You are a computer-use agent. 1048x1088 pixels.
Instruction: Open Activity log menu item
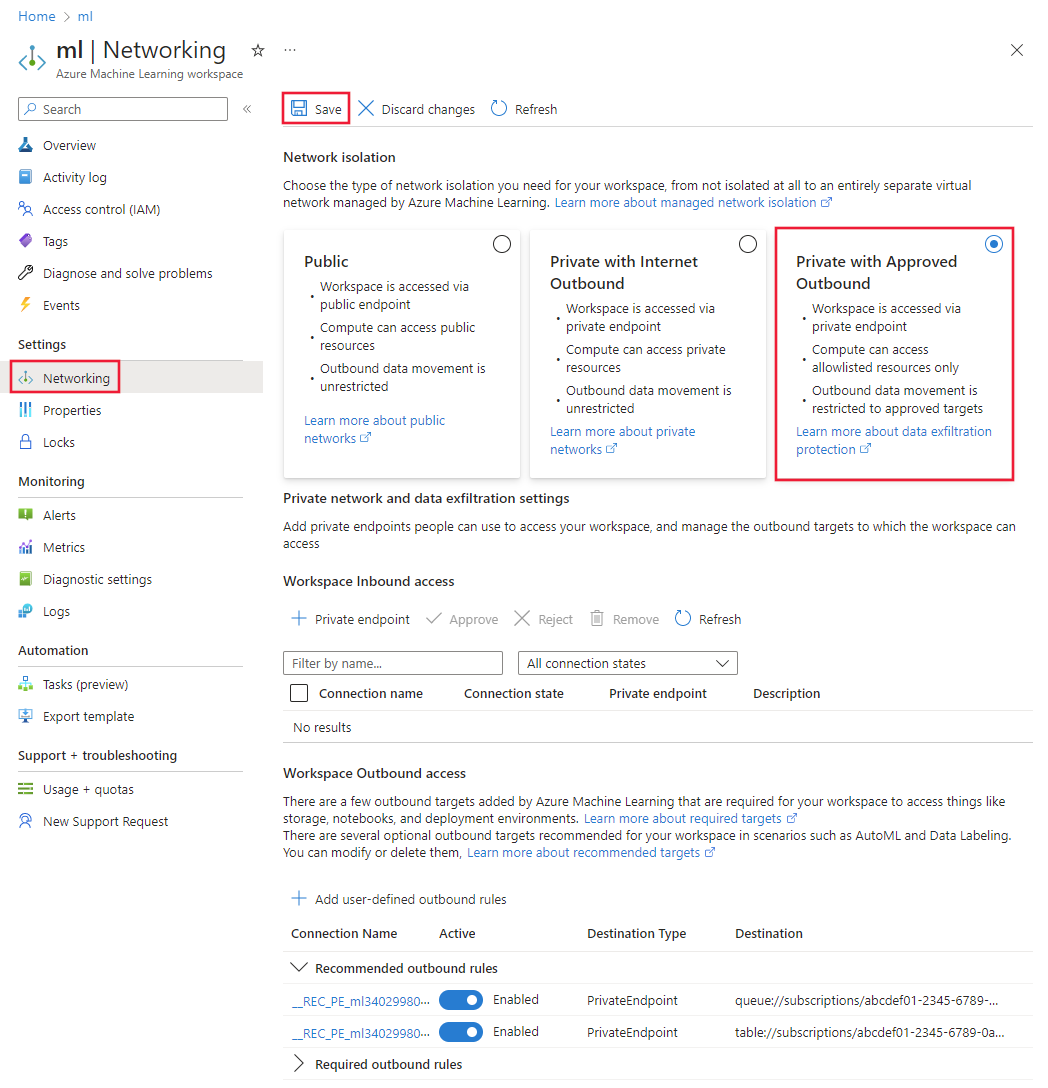tap(75, 177)
